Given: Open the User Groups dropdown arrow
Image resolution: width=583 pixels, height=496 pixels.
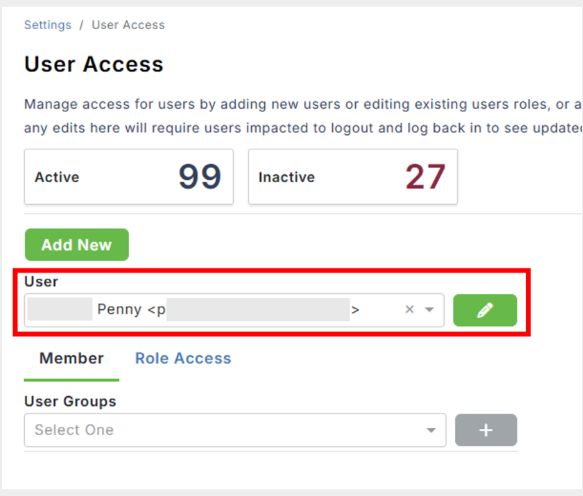Looking at the screenshot, I should point(431,430).
